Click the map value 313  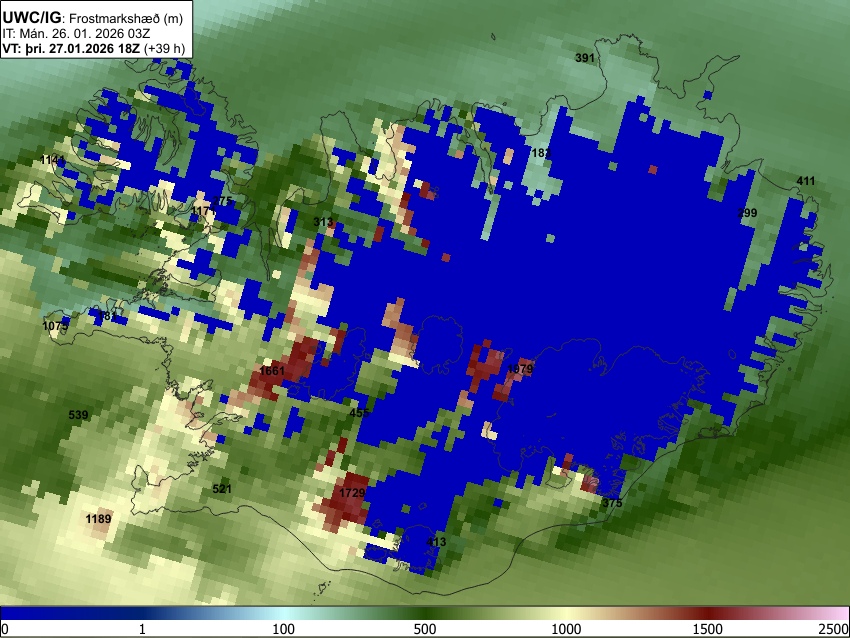tap(323, 222)
